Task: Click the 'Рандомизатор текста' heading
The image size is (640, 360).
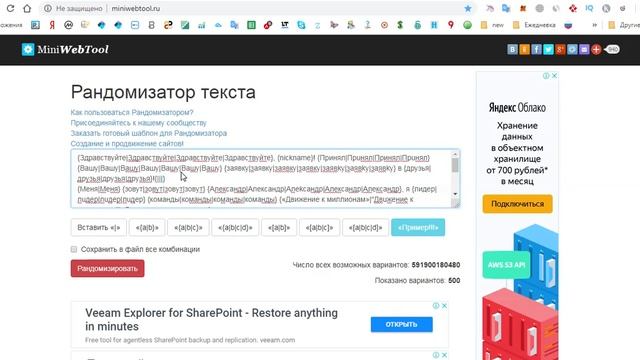Action: tap(163, 92)
